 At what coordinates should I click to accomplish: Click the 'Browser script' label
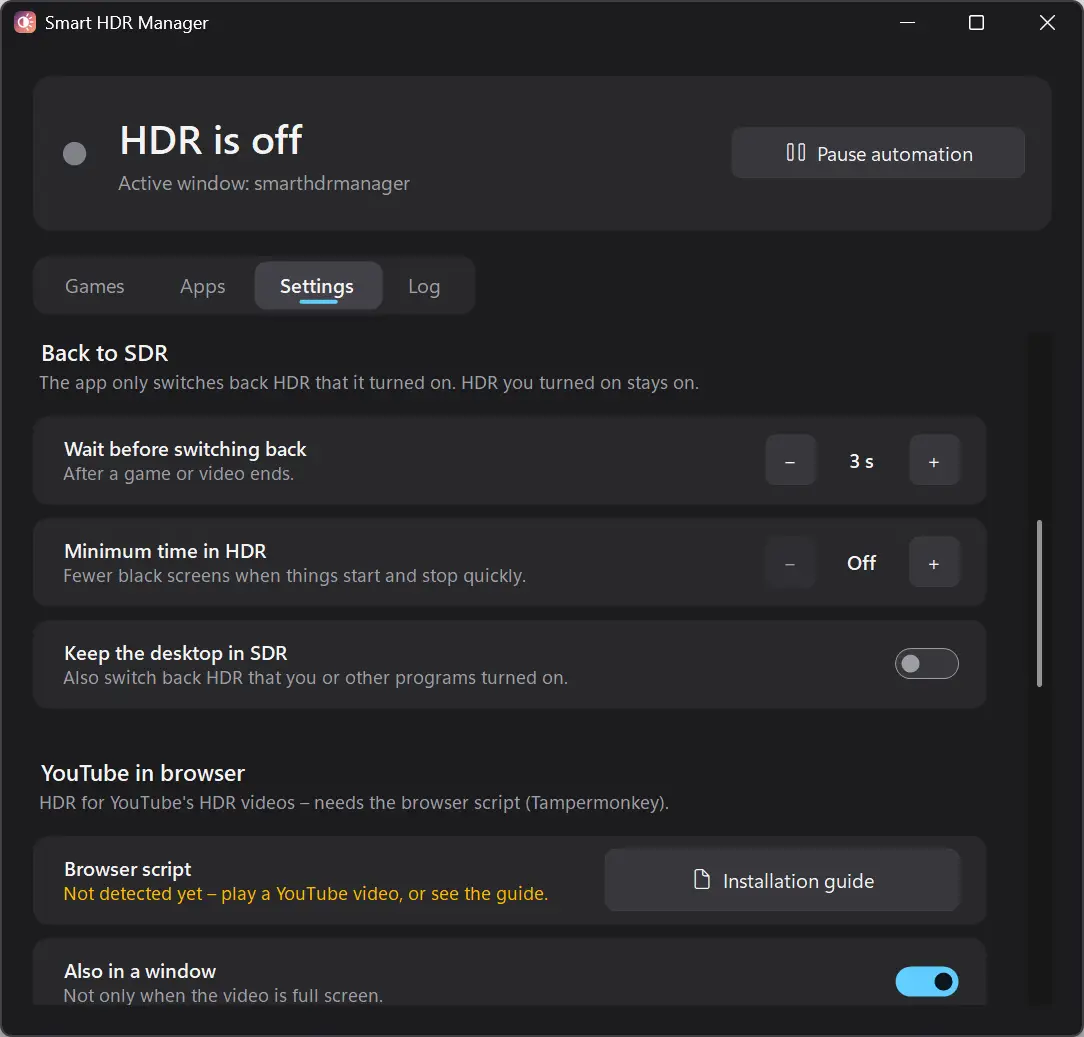(128, 869)
